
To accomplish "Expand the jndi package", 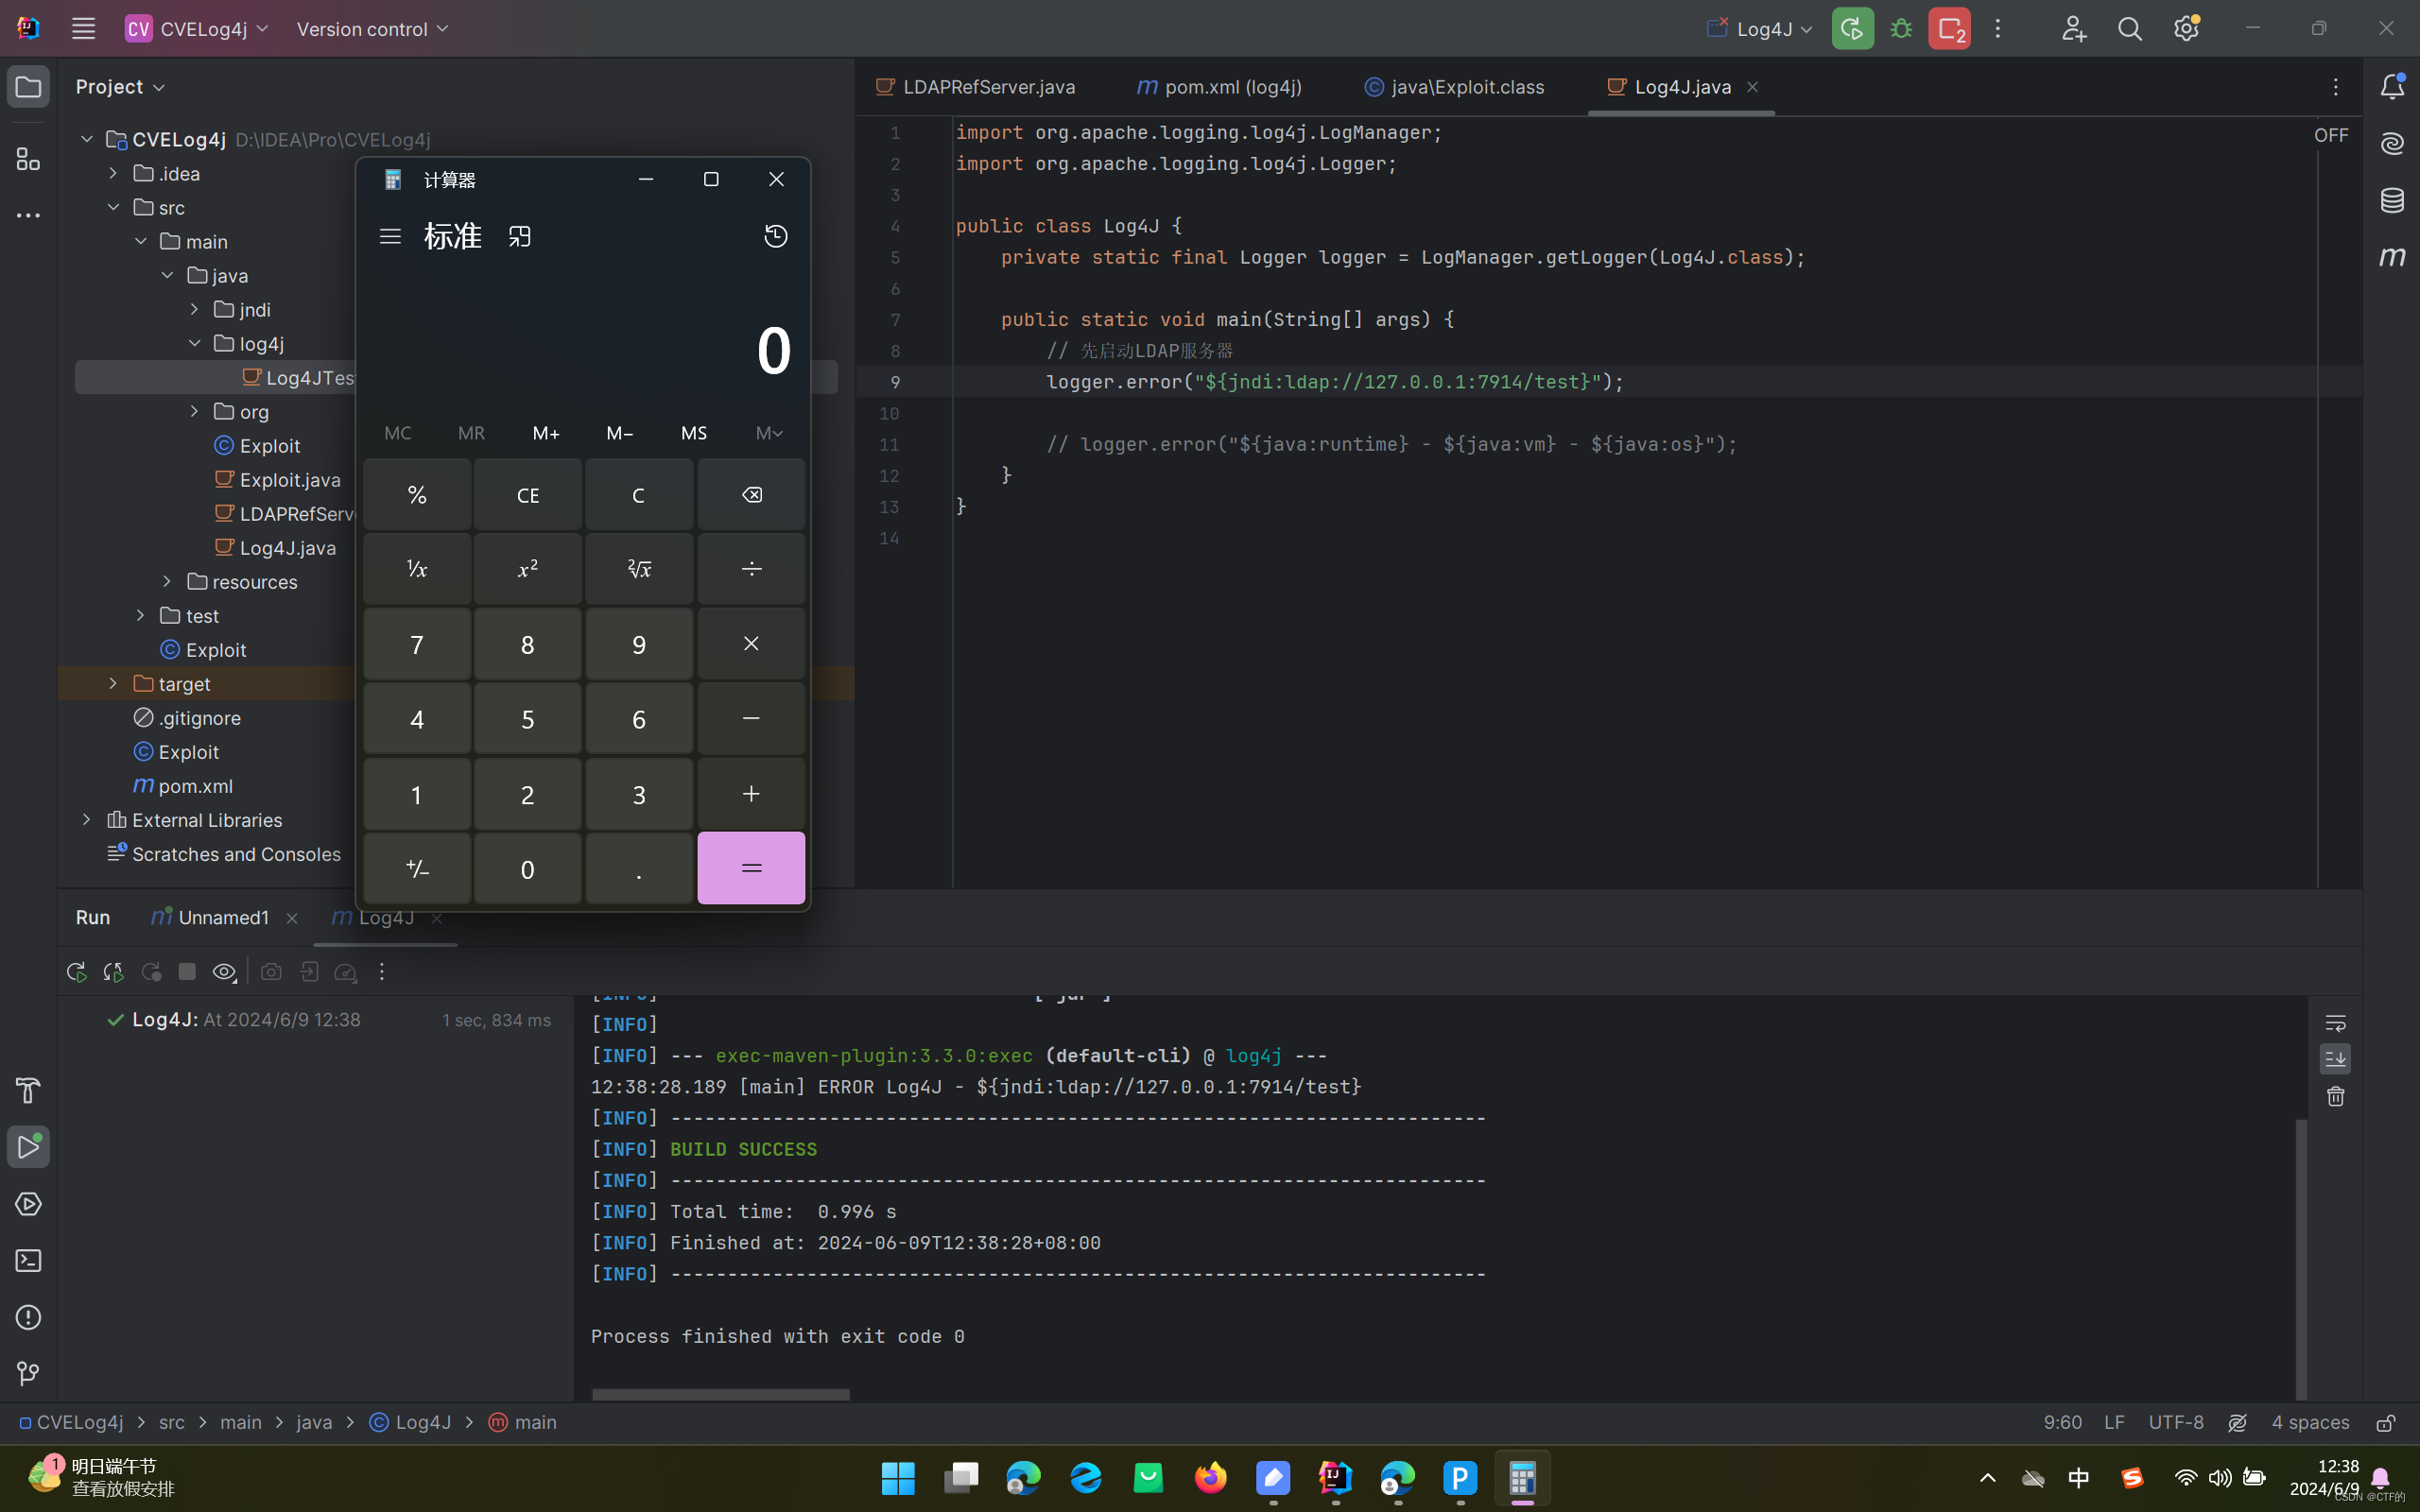I will pyautogui.click(x=194, y=309).
